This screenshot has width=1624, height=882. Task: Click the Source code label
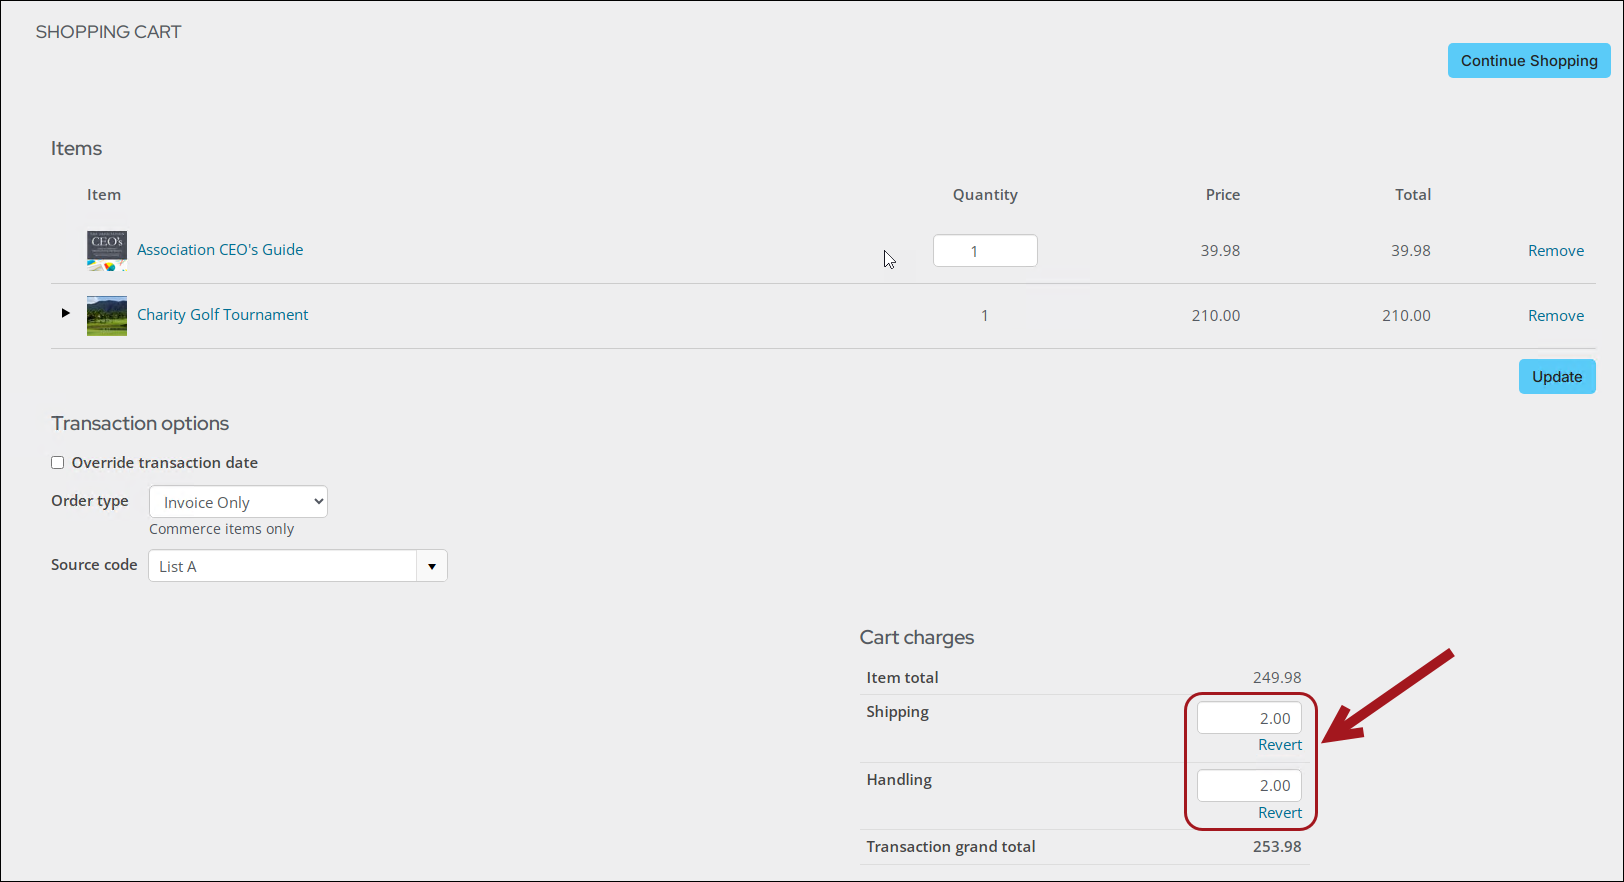[x=94, y=565]
